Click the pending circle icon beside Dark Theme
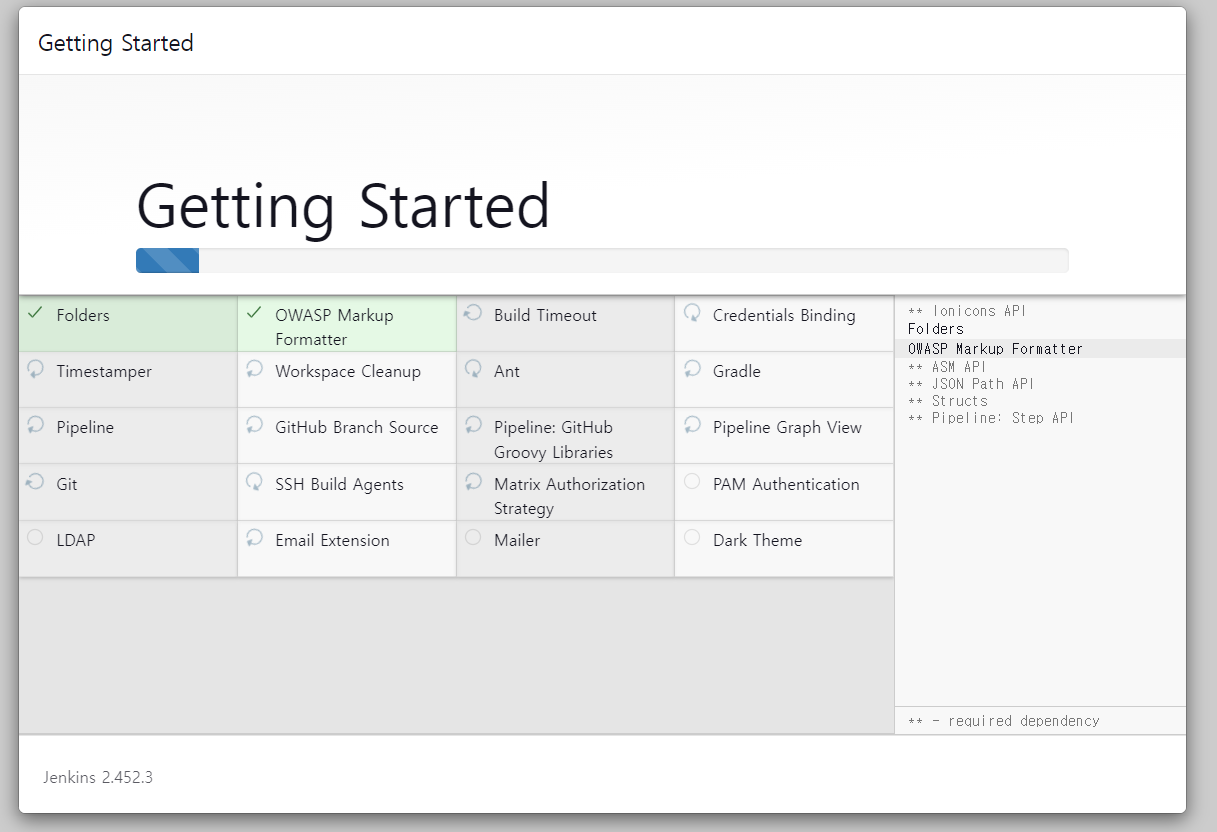The width and height of the screenshot is (1217, 832). pyautogui.click(x=692, y=538)
